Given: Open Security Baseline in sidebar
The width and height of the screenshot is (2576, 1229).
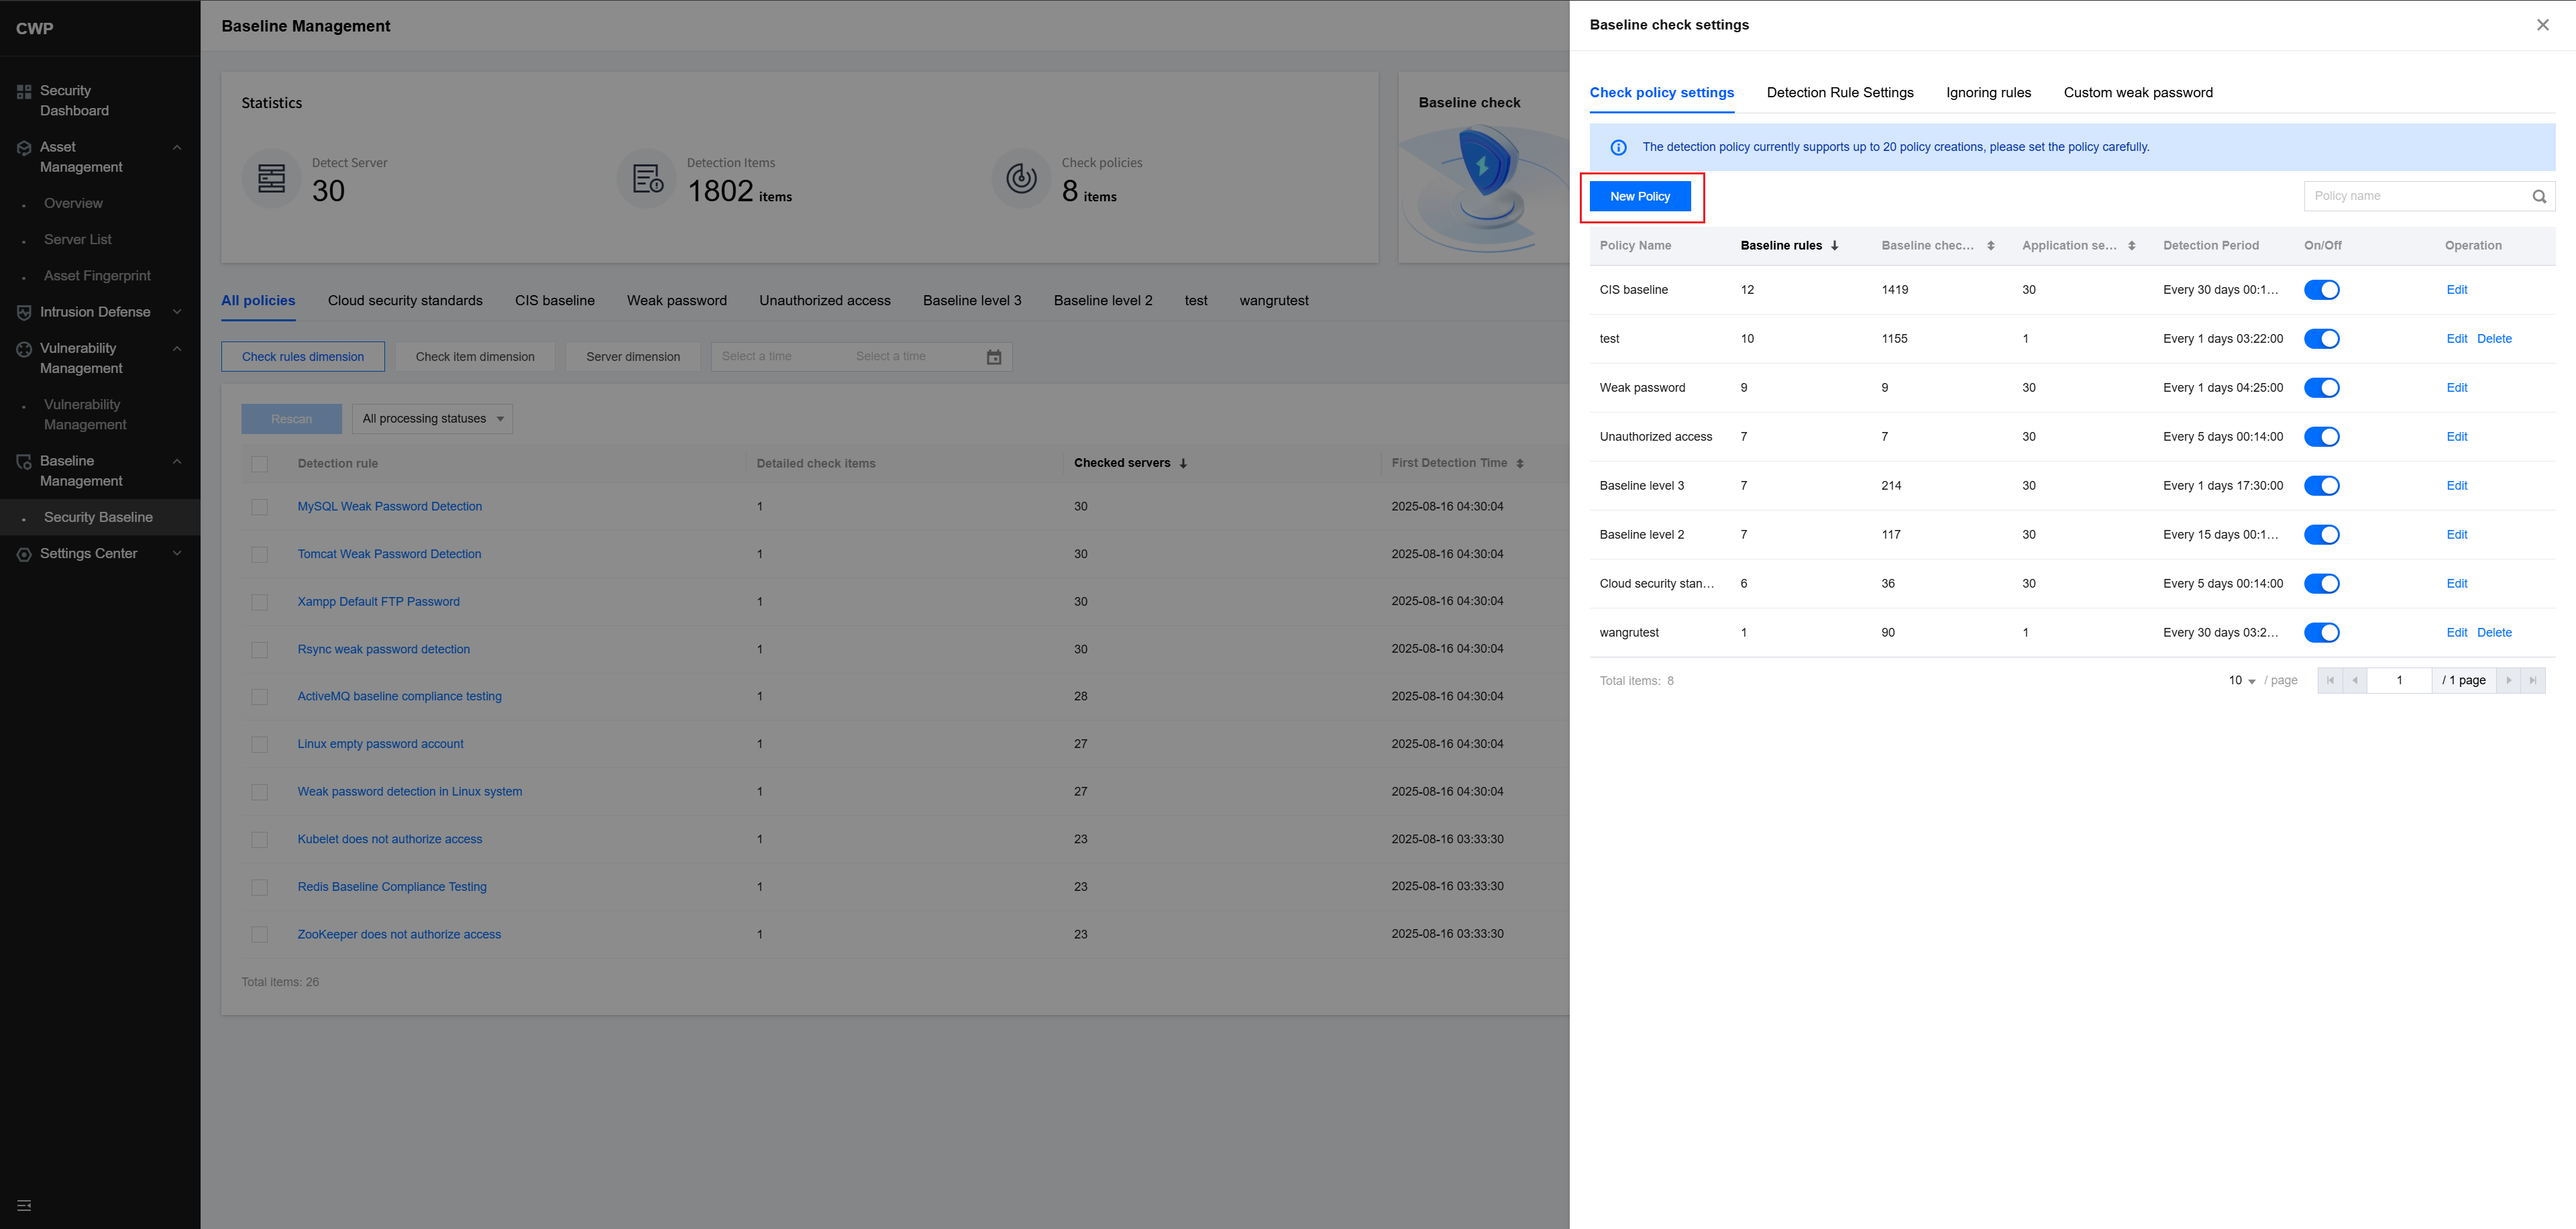Looking at the screenshot, I should click(x=98, y=518).
